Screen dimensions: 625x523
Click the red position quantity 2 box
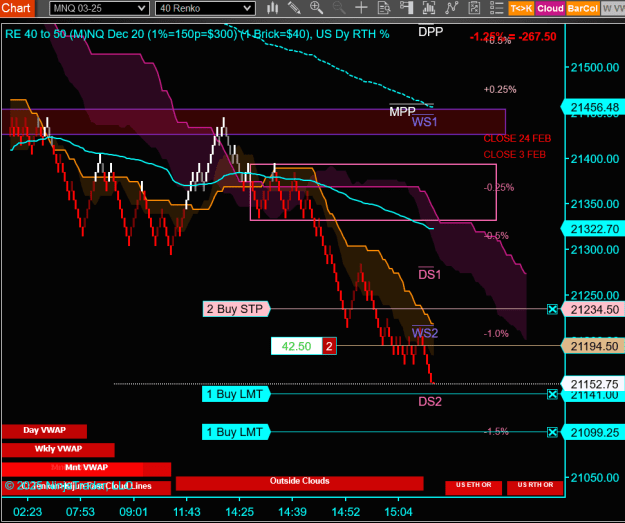pyautogui.click(x=329, y=346)
